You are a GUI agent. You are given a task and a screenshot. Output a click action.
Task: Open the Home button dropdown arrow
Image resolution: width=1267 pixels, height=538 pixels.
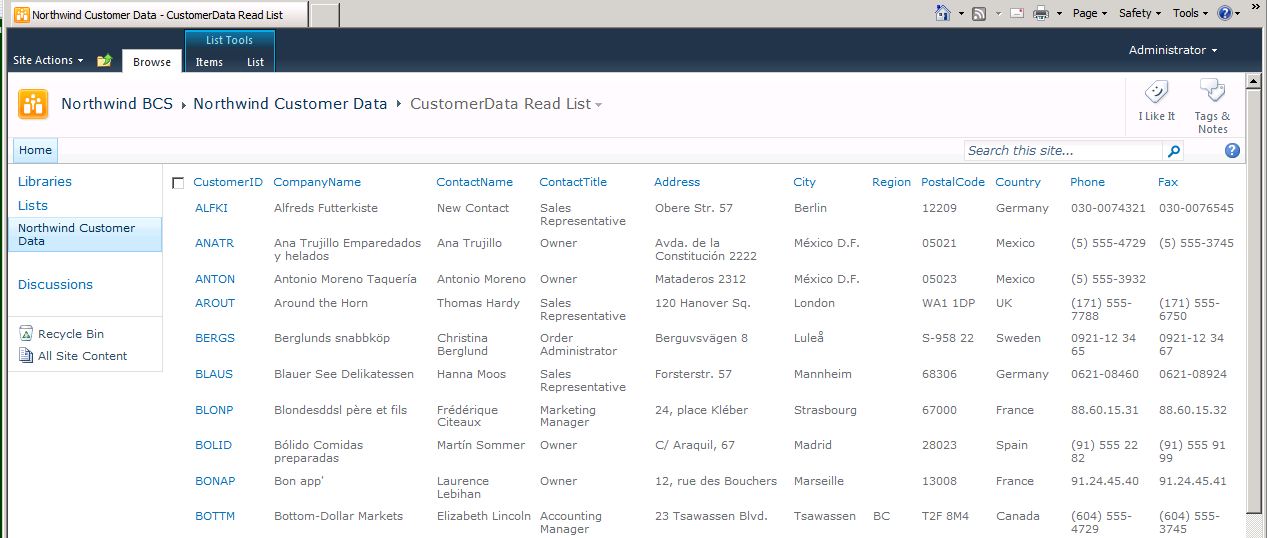coord(961,14)
